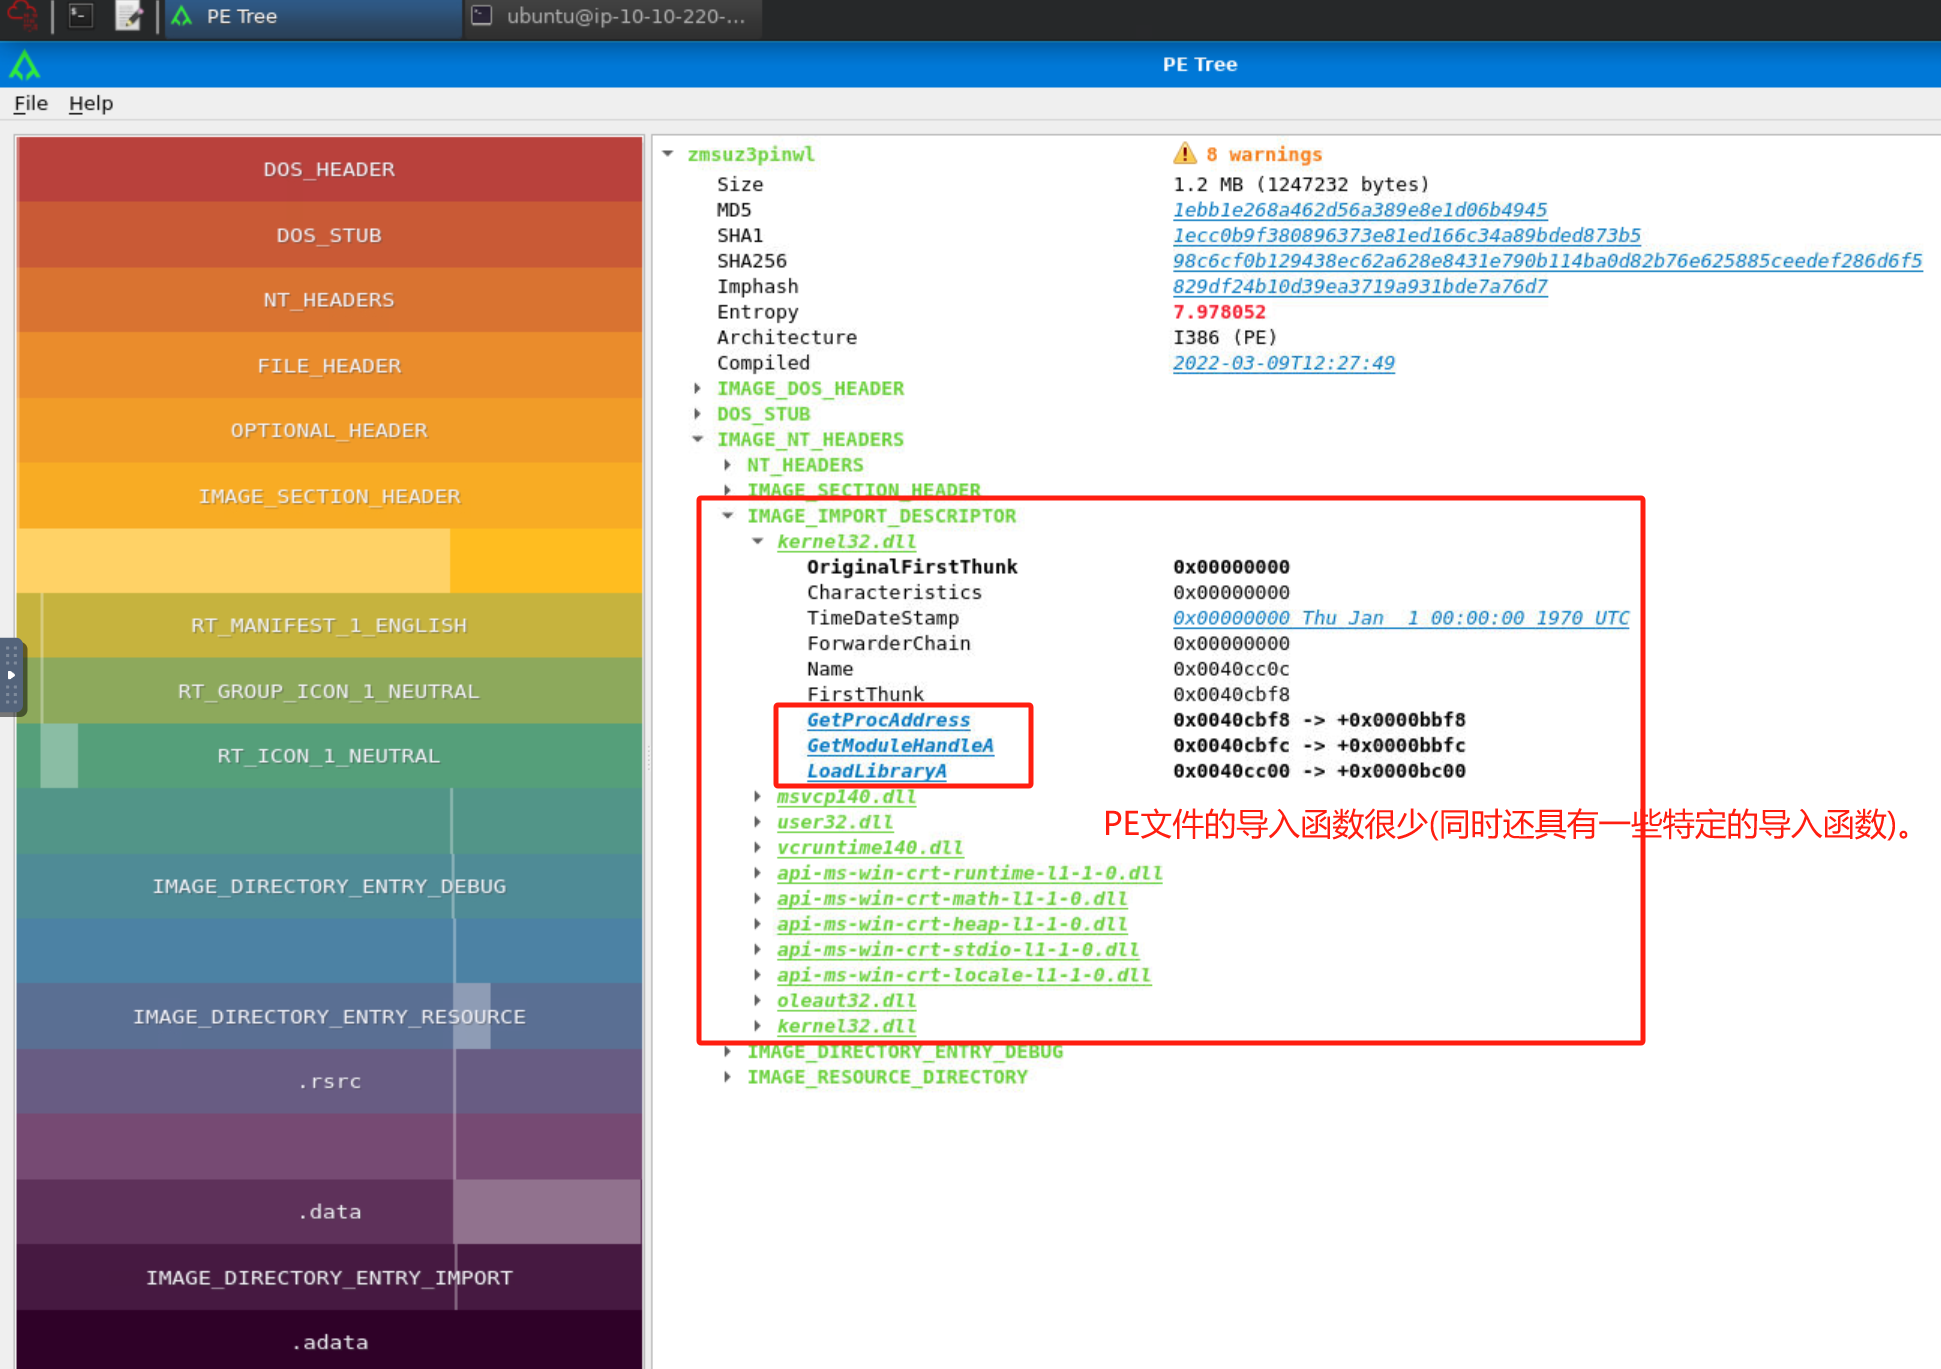
Task: Open the terminal launcher icon in taskbar
Action: pyautogui.click(x=80, y=16)
